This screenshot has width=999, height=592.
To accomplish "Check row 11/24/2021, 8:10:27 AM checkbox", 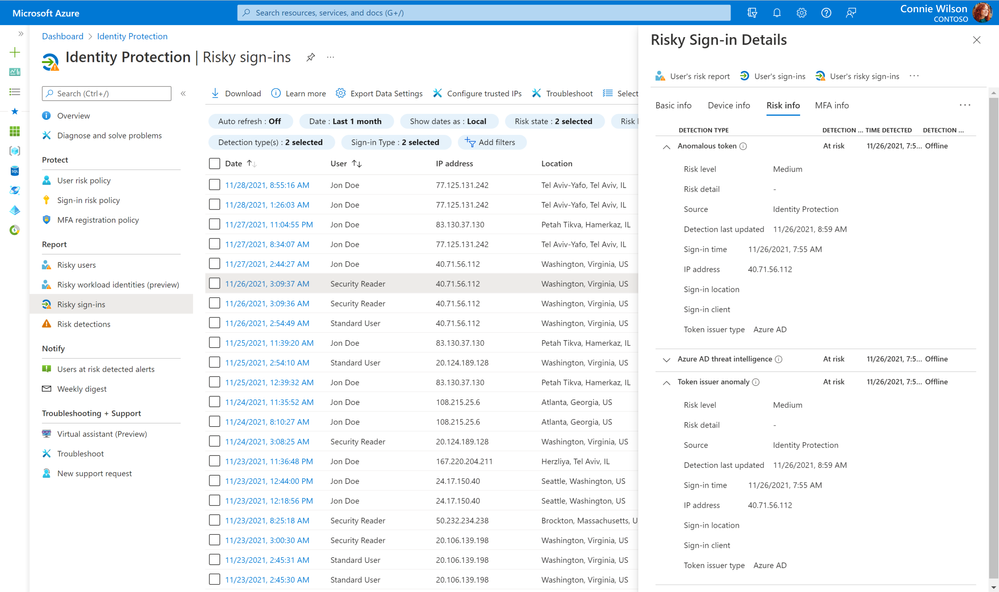I will click(214, 422).
